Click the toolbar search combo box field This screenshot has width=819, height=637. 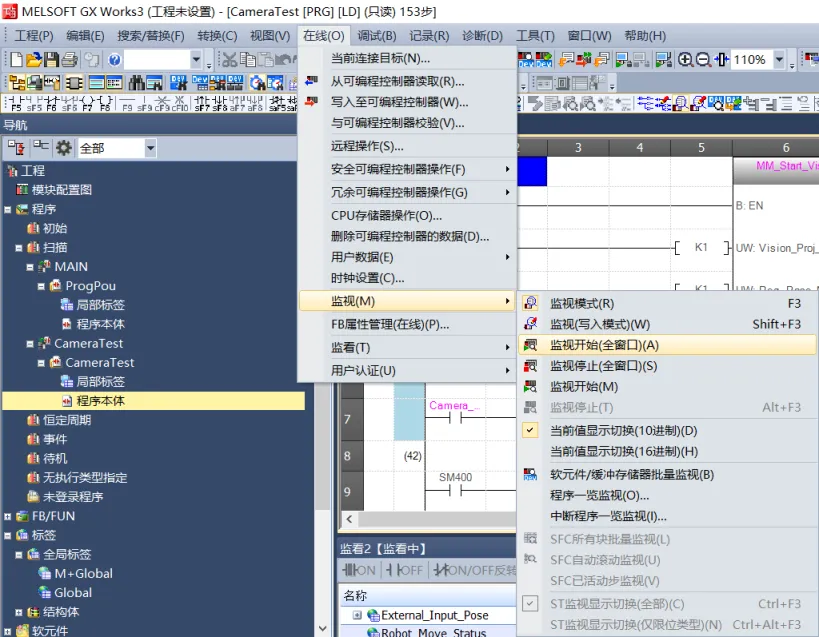[x=157, y=60]
